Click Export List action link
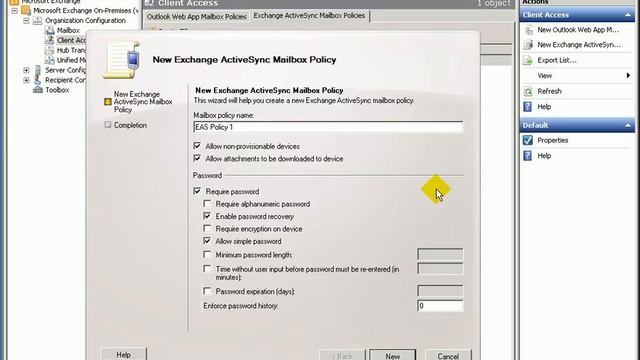This screenshot has height=360, width=640. pos(557,60)
